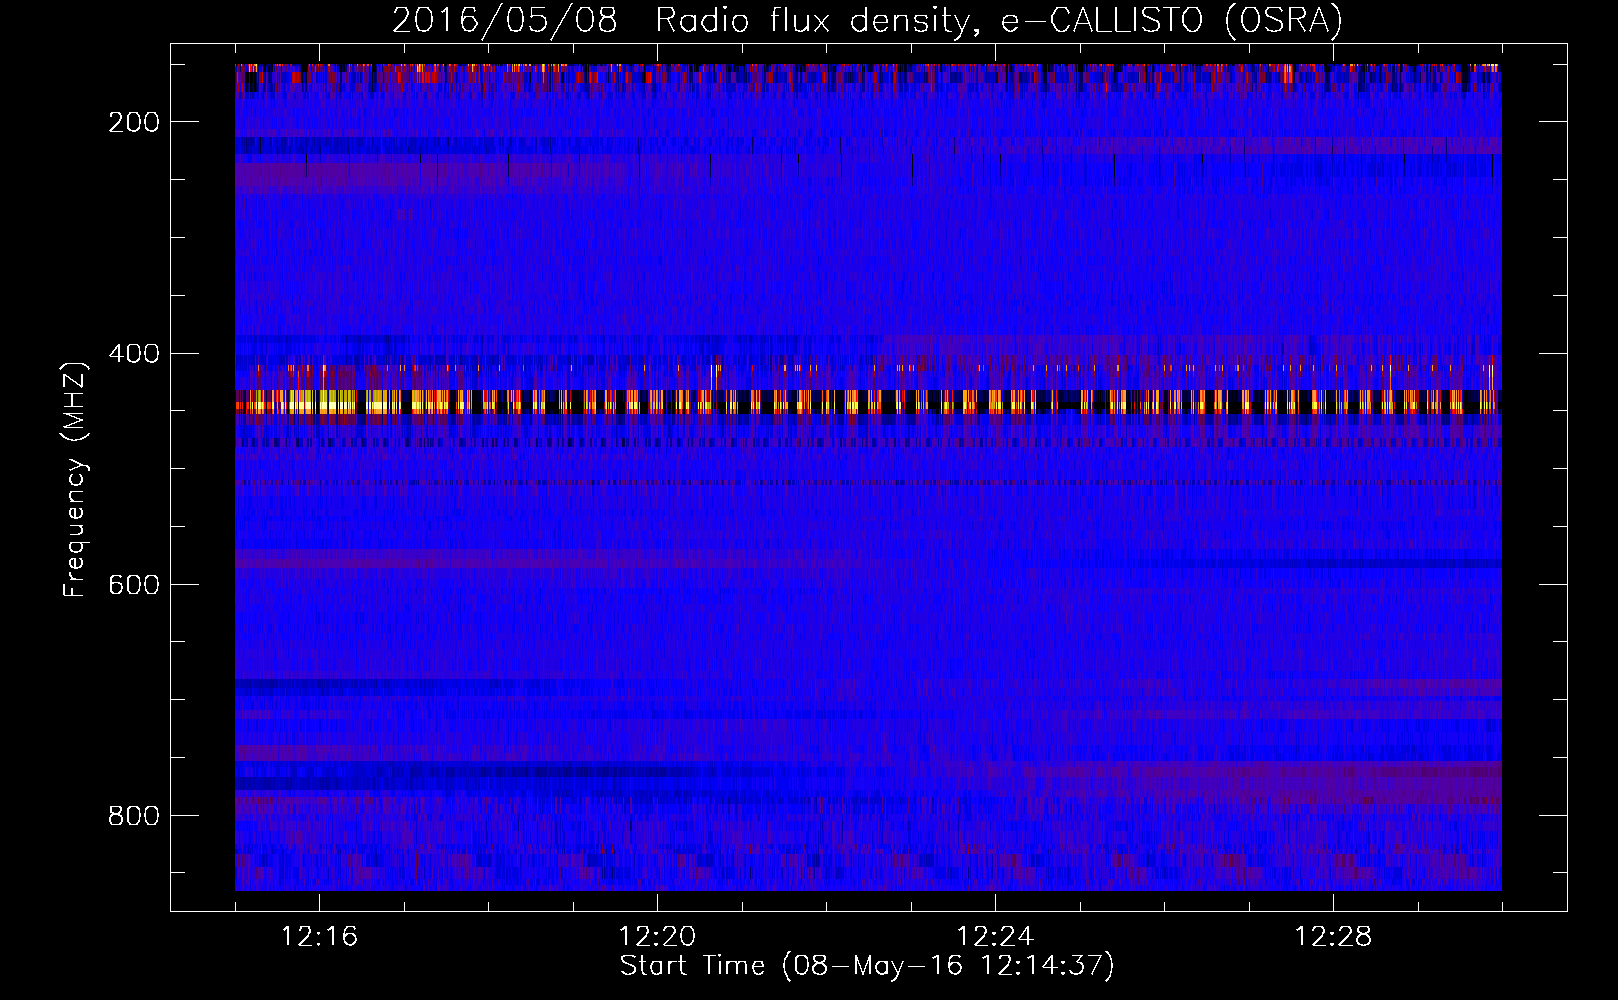
Task: Click the 12:16 time tick label
Action: 319,937
